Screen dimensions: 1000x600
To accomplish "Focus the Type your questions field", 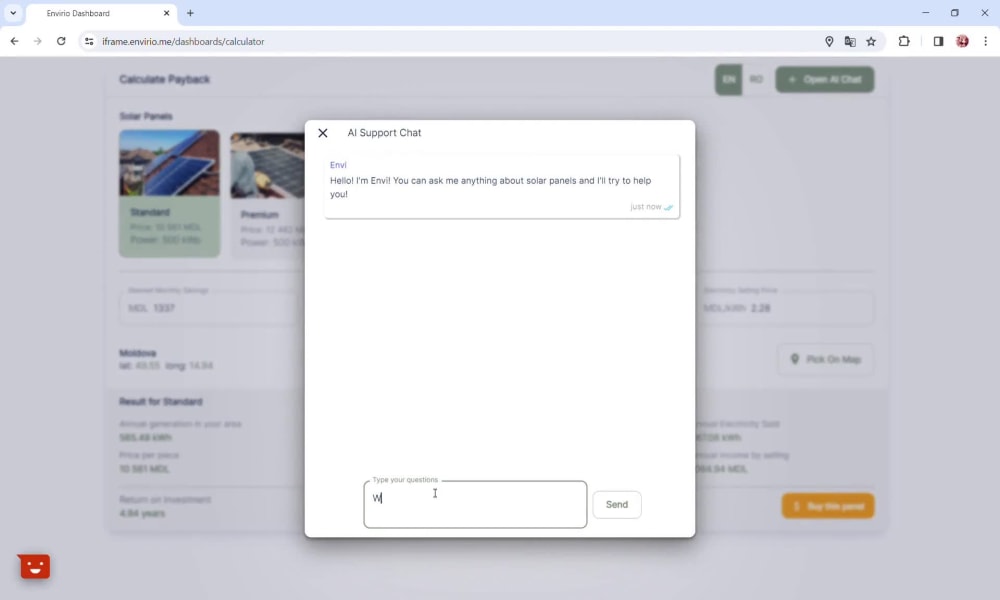I will (x=475, y=504).
